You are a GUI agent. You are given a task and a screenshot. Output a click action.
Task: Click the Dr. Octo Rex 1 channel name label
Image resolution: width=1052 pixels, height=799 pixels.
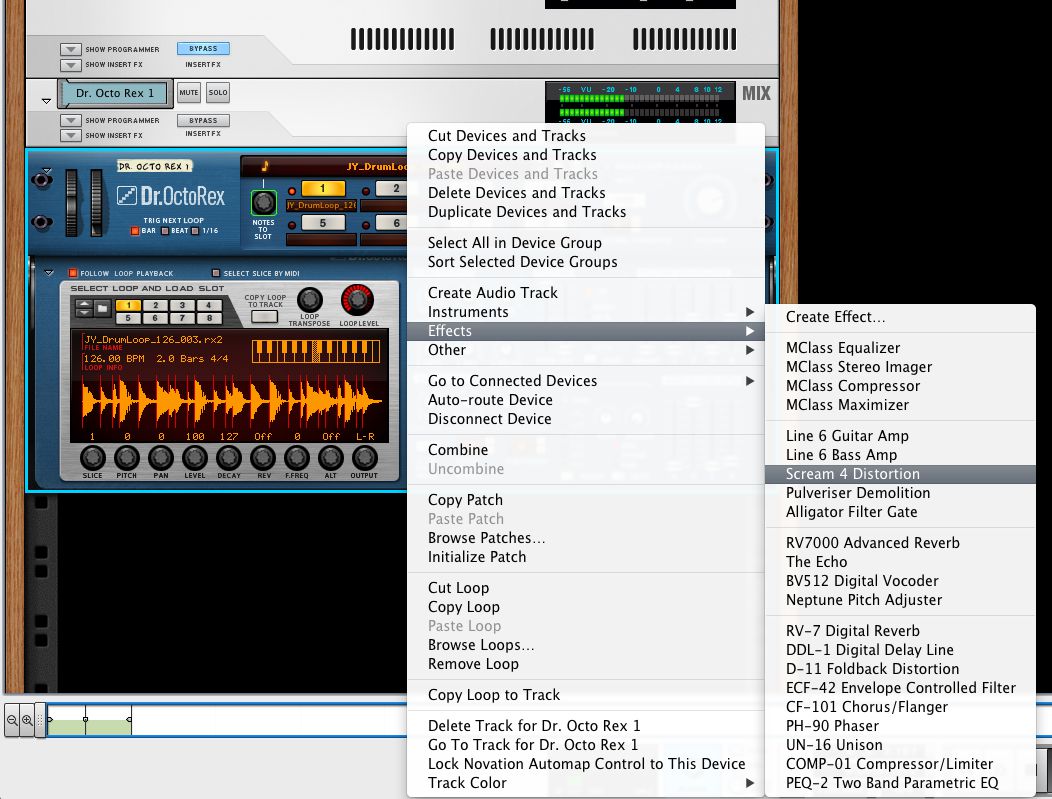point(115,93)
